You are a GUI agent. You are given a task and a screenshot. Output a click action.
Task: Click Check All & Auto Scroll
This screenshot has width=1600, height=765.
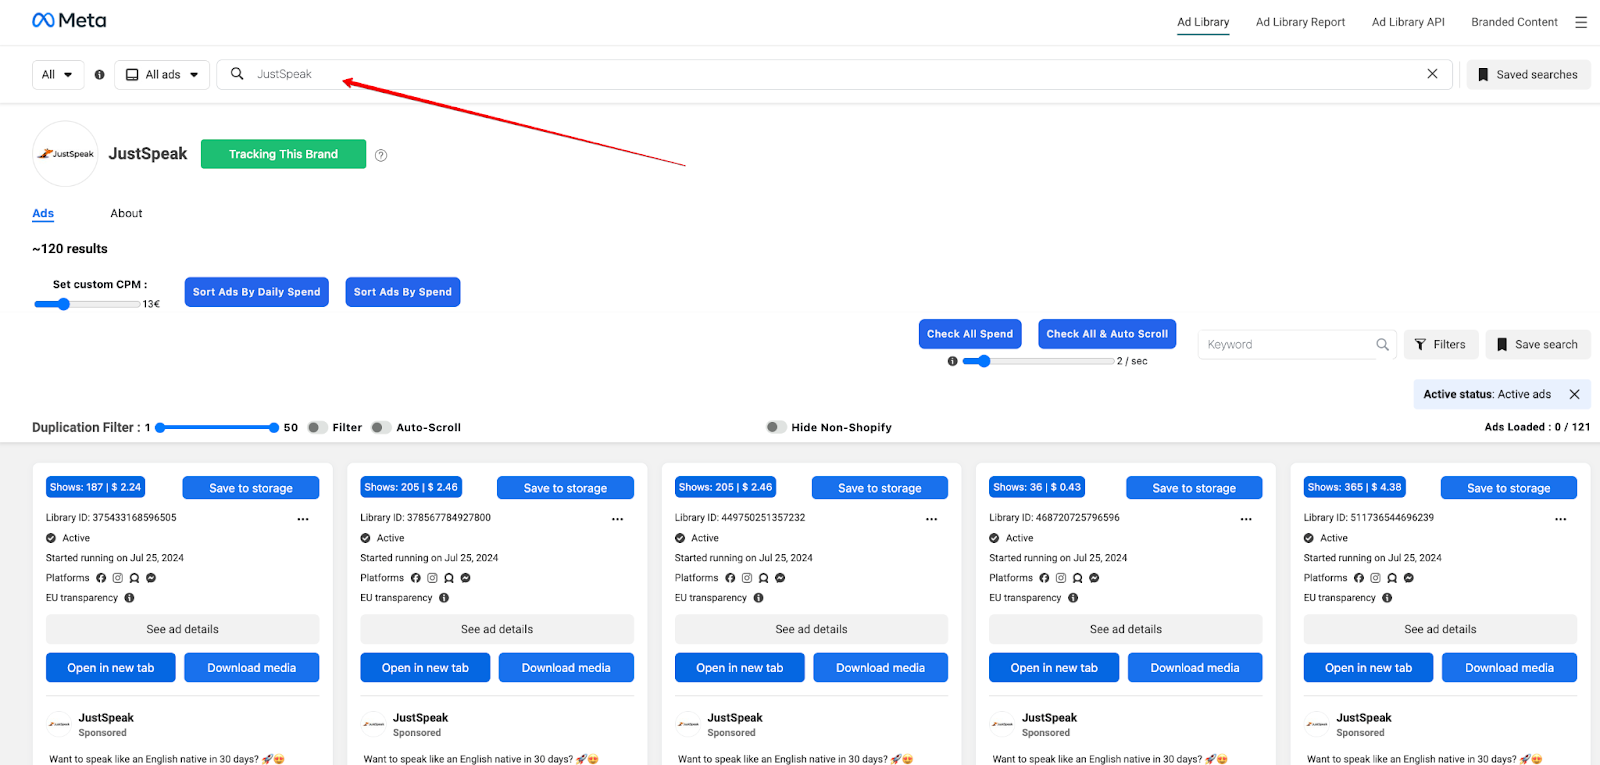point(1107,334)
